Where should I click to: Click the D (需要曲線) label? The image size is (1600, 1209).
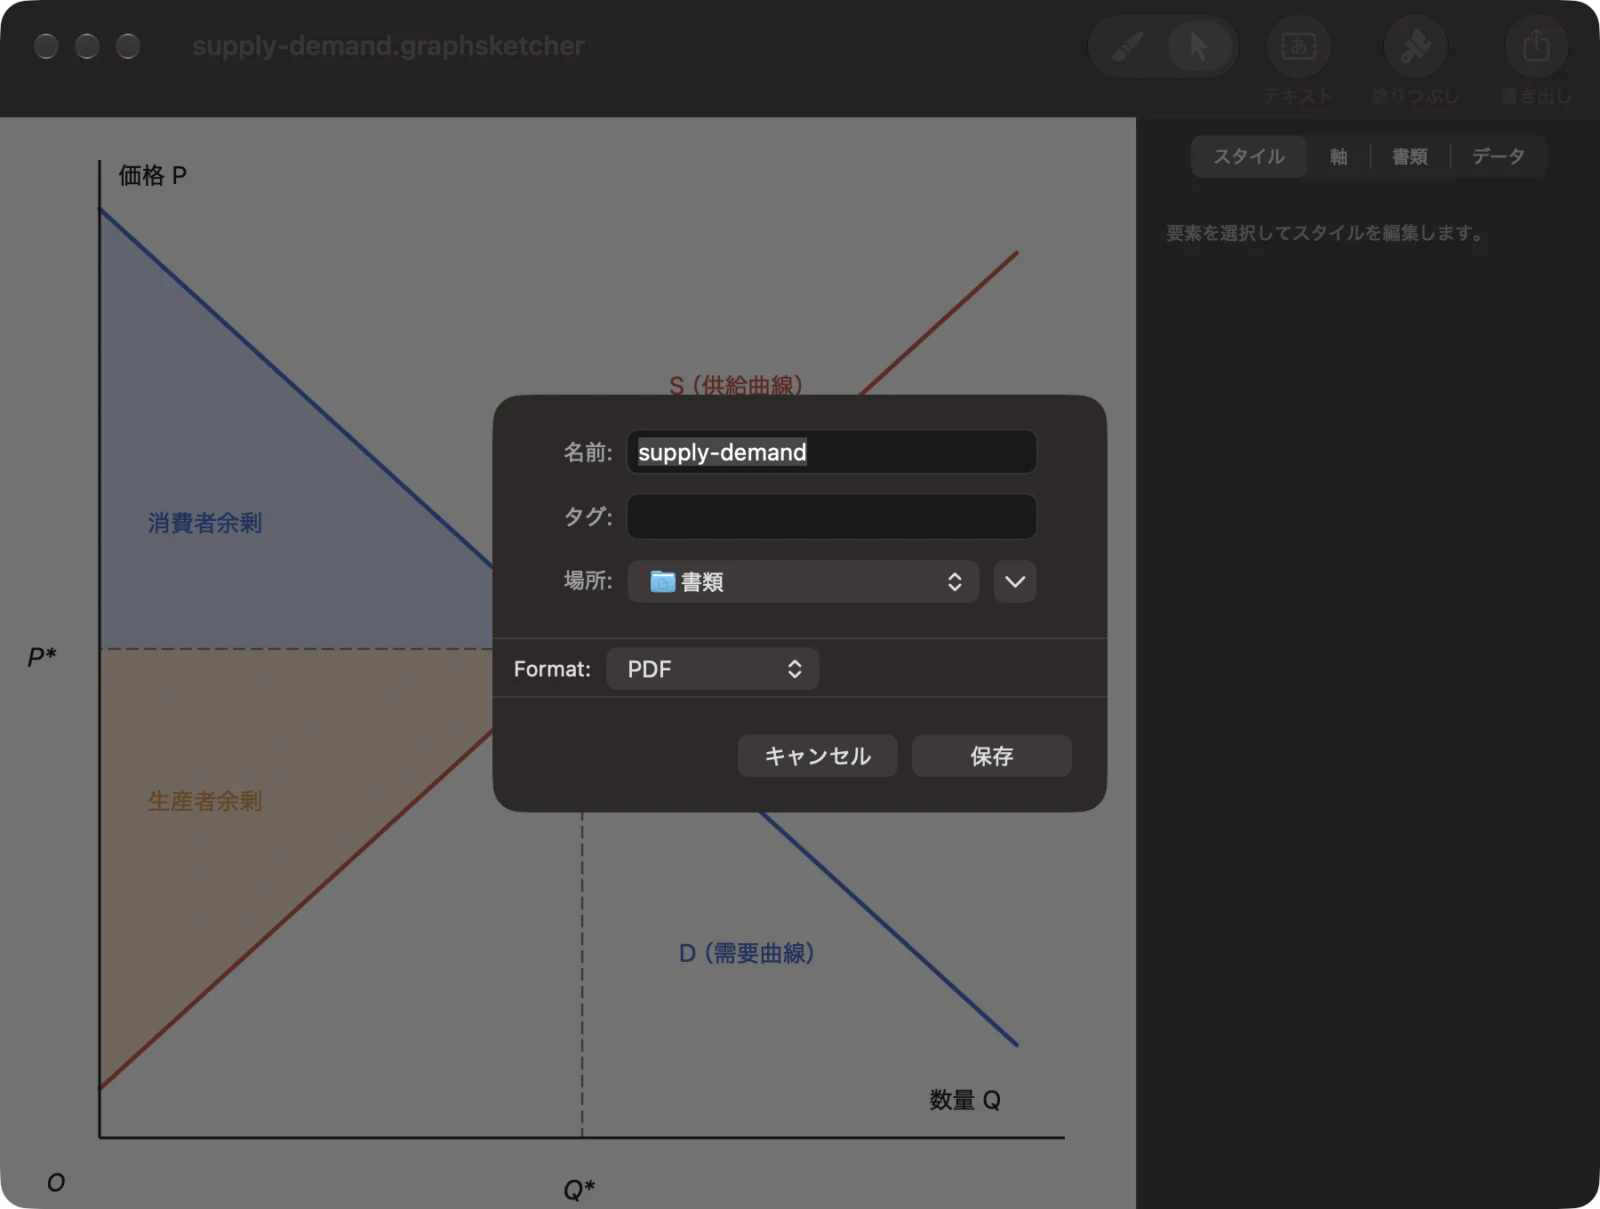(747, 952)
